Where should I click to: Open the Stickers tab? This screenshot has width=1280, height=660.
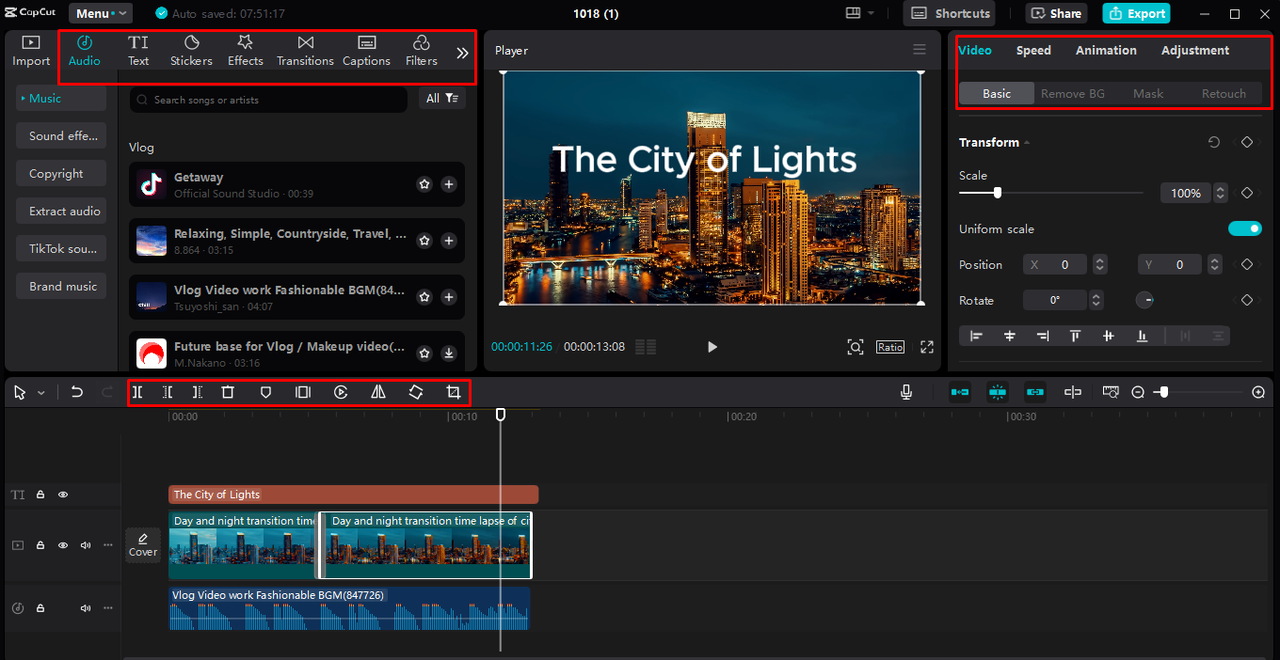[191, 51]
